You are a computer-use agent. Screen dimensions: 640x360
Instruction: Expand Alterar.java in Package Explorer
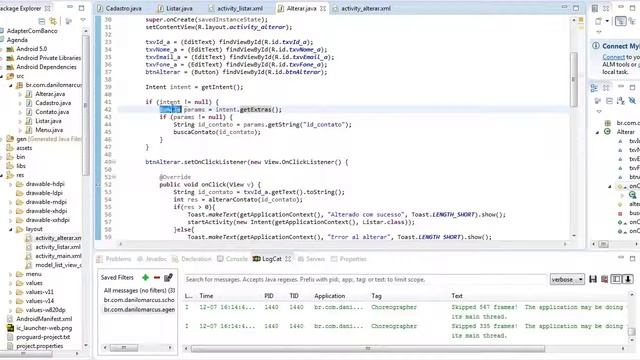[20, 94]
